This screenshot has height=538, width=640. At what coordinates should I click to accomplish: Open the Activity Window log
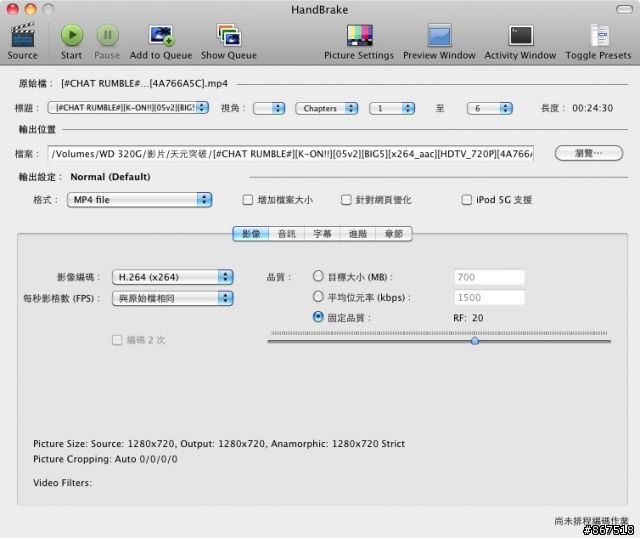pos(520,36)
